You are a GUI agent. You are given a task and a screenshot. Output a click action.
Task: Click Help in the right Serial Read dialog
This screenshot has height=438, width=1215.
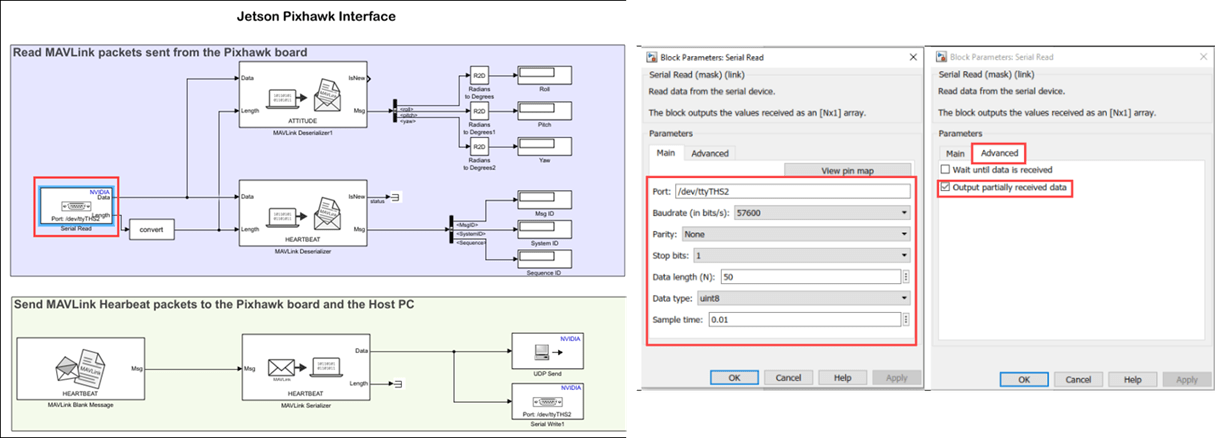coord(1132,380)
